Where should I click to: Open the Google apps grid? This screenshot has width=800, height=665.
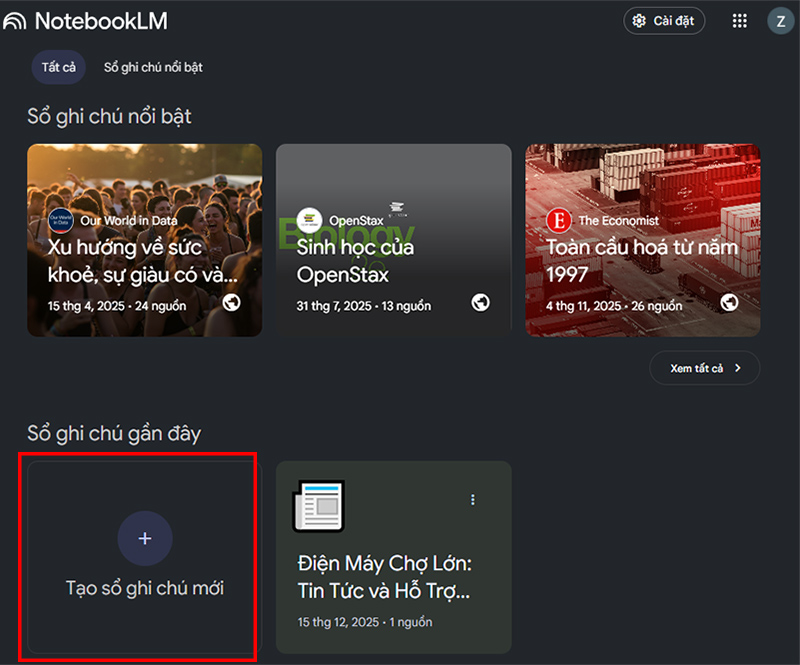pos(740,21)
